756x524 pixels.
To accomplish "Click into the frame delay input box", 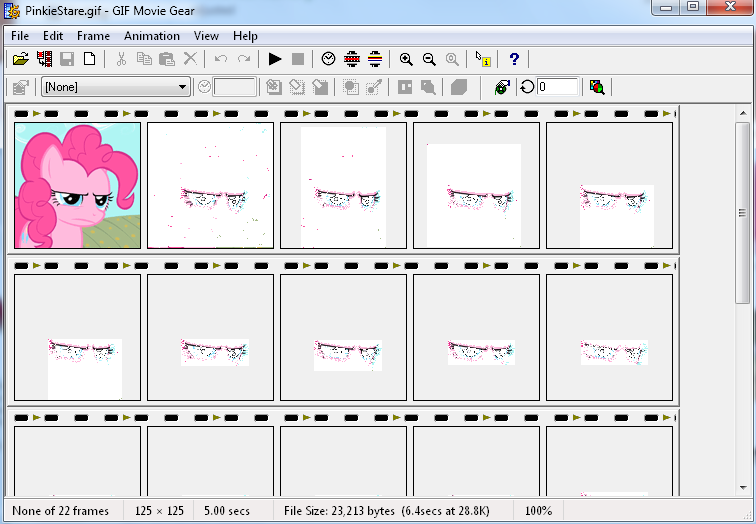I will [234, 87].
